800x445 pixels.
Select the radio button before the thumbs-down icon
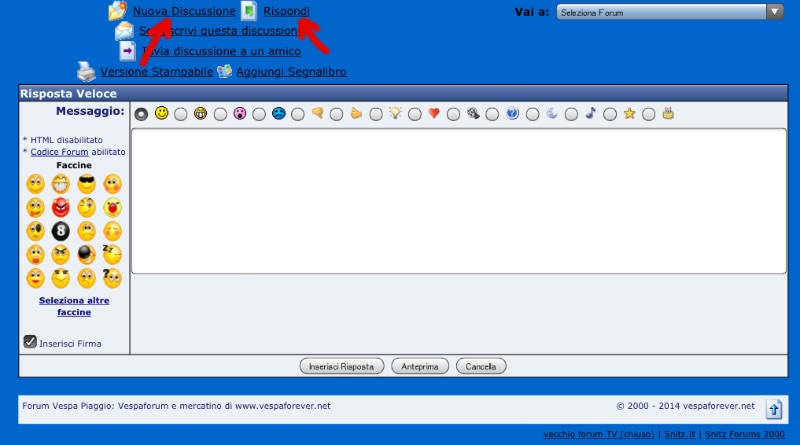(x=297, y=114)
